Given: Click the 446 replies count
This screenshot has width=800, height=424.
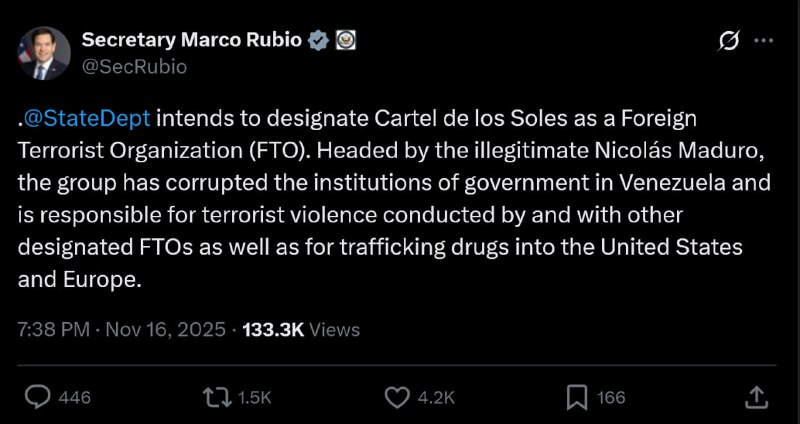Looking at the screenshot, I should (75, 397).
